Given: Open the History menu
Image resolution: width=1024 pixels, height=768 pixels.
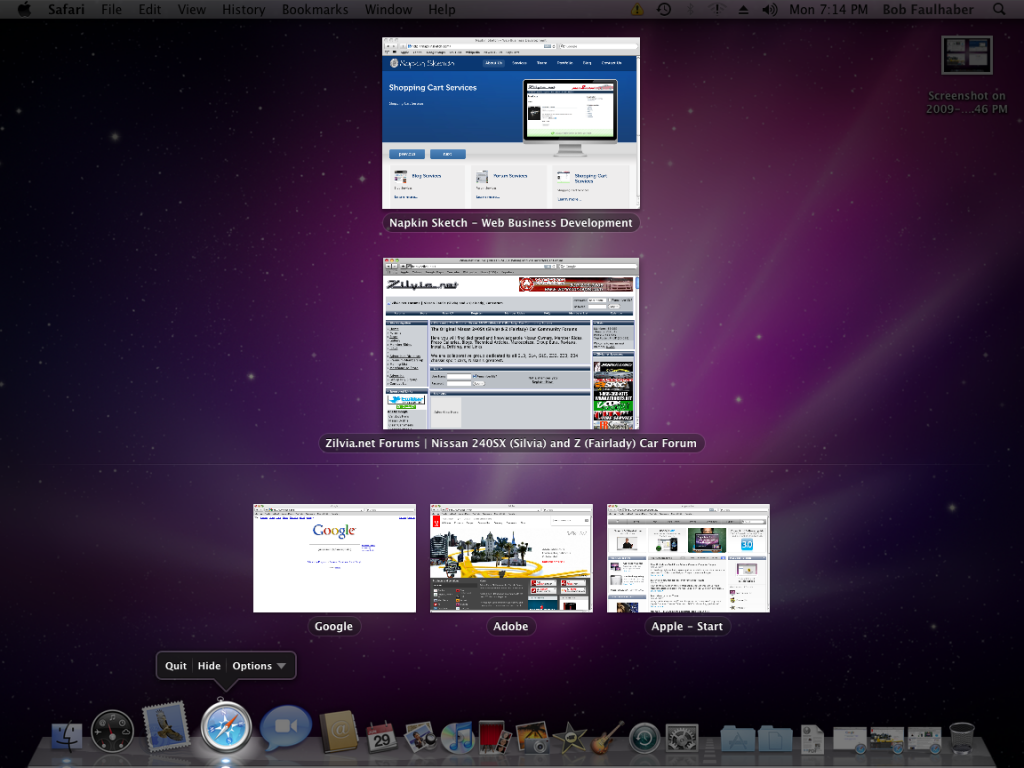Looking at the screenshot, I should [244, 9].
